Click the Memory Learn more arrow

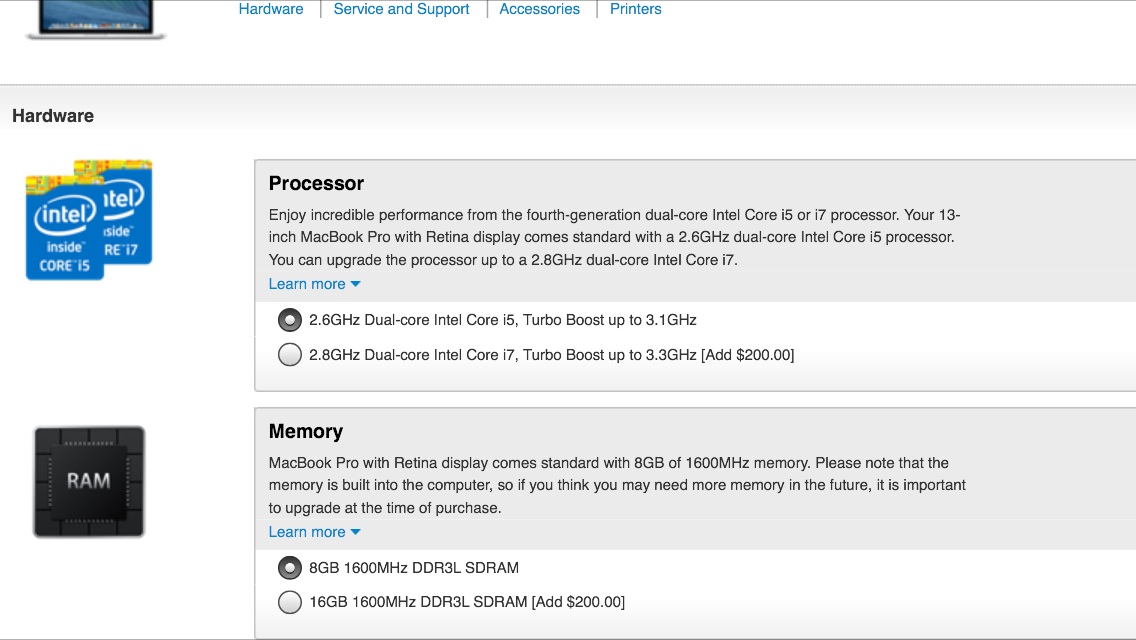coord(355,532)
